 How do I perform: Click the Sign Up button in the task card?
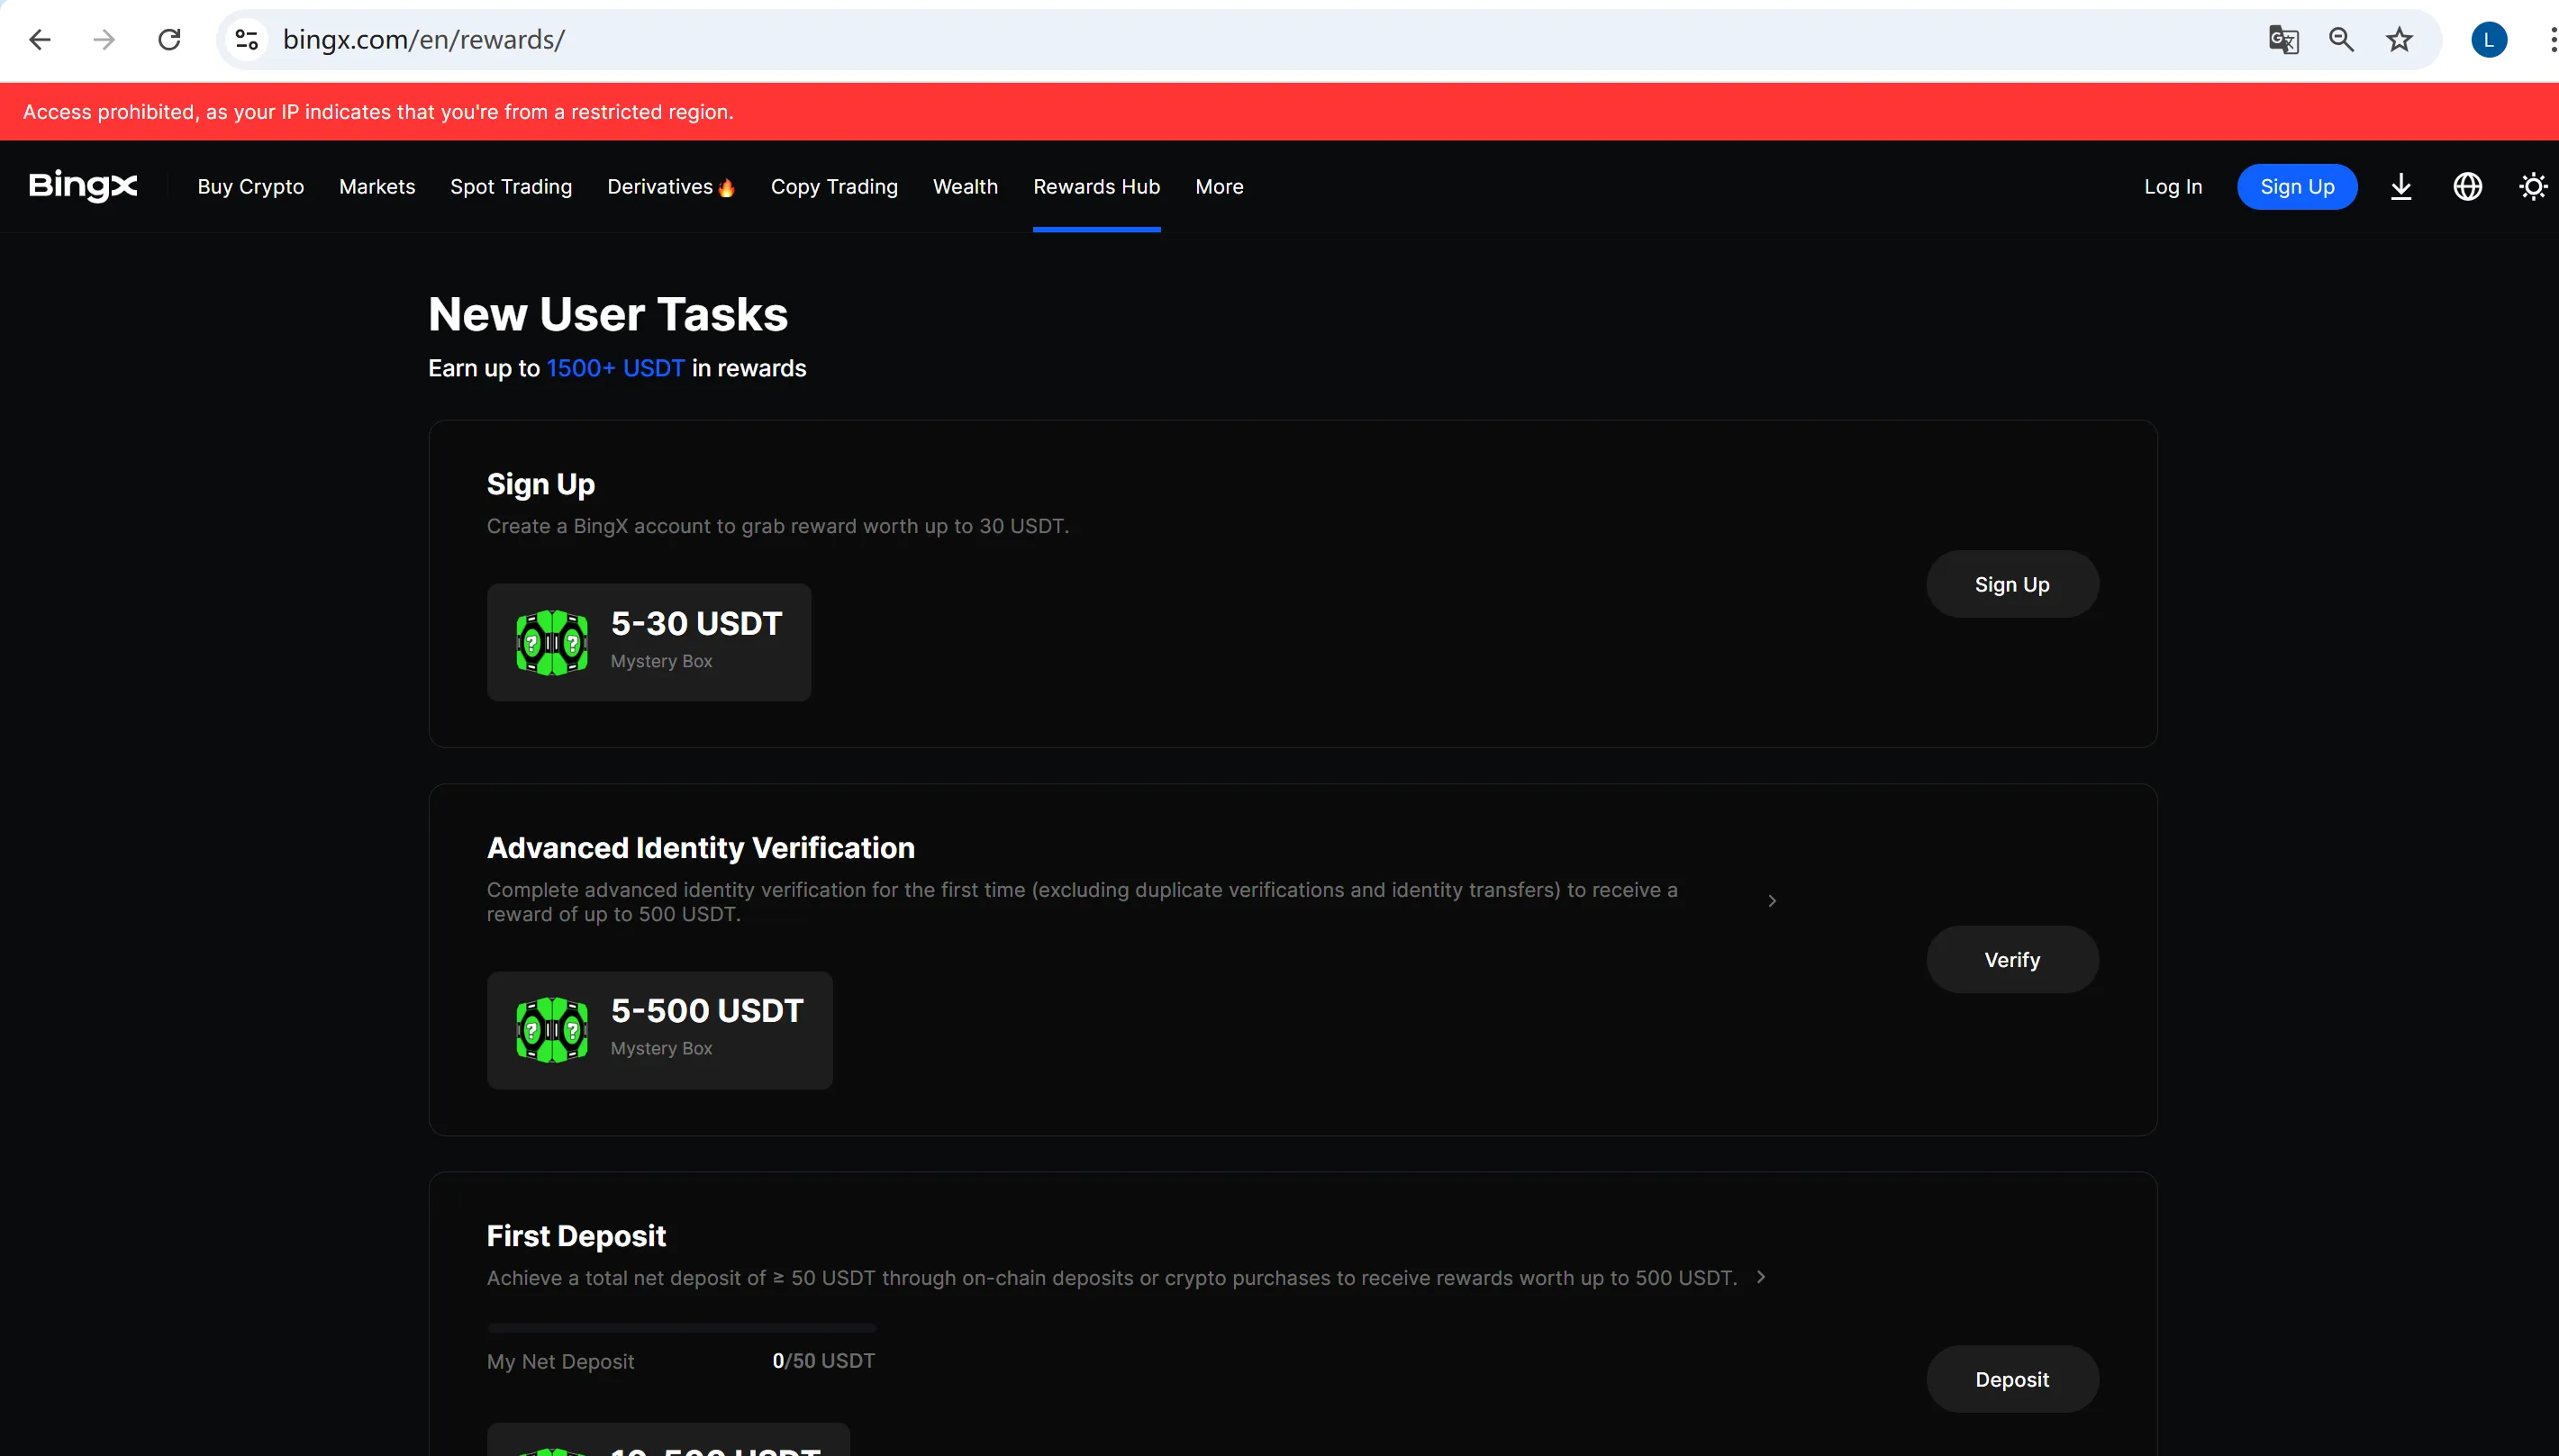pyautogui.click(x=2012, y=584)
